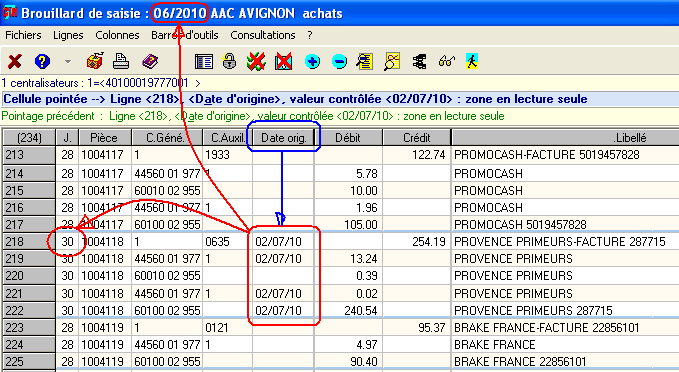Click the Pointage précédent status line
This screenshot has height=372, width=679.
[253, 116]
